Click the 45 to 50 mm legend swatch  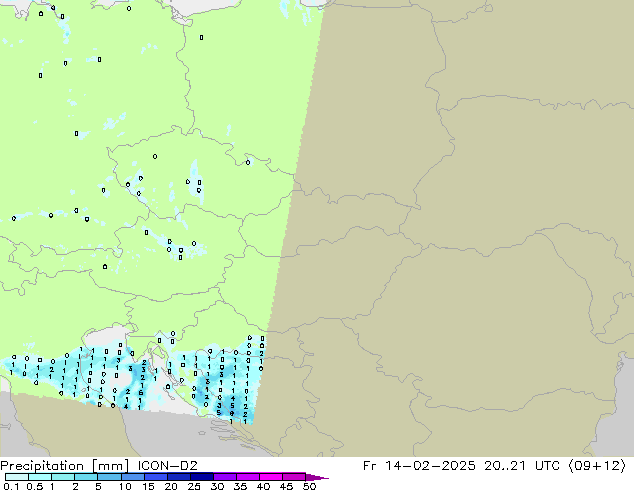tap(294, 477)
